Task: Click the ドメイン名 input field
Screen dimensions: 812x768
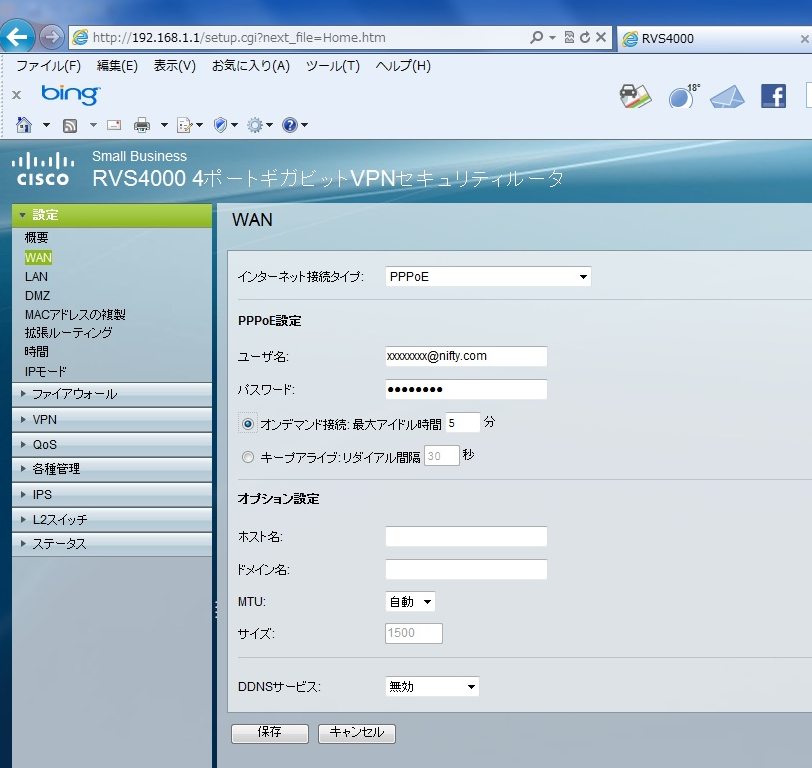Action: pyautogui.click(x=466, y=569)
